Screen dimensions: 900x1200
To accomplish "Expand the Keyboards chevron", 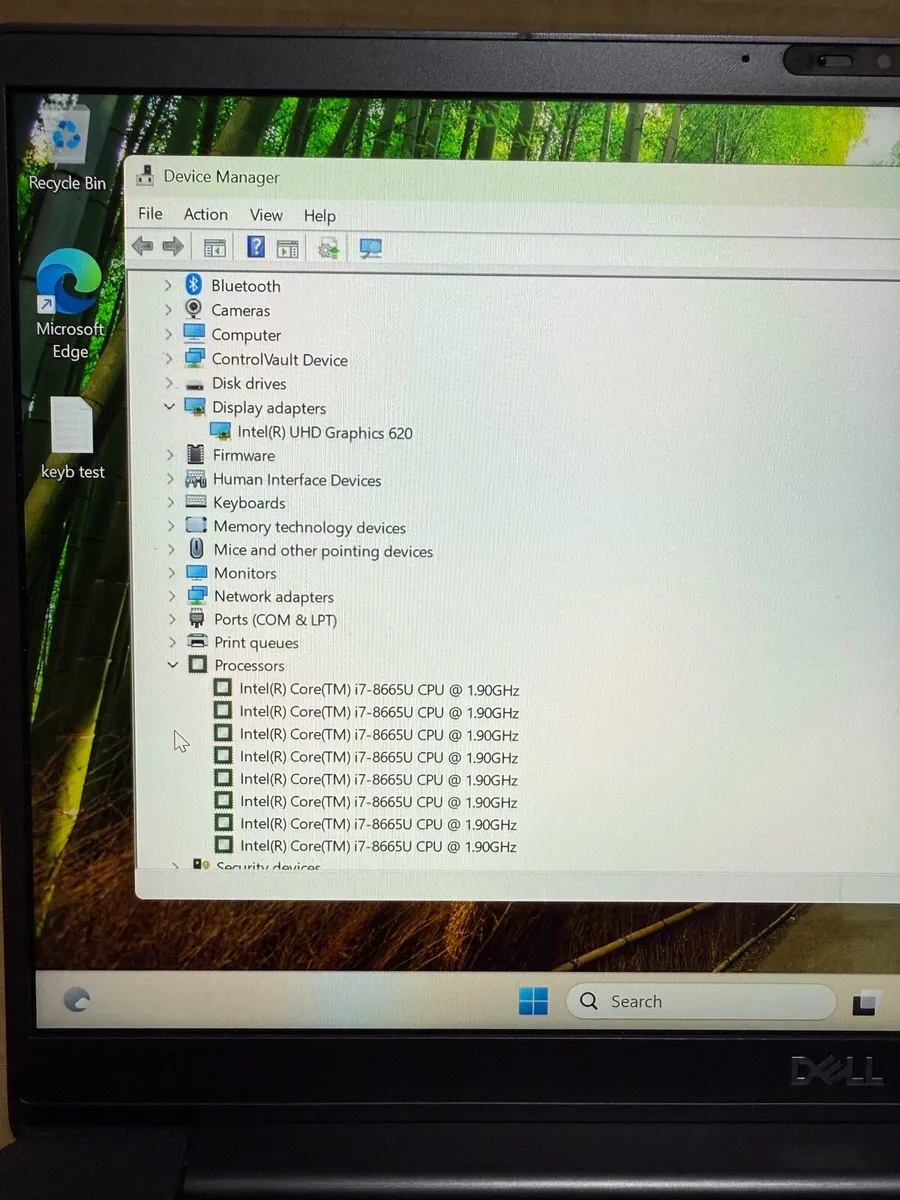I will tap(170, 503).
